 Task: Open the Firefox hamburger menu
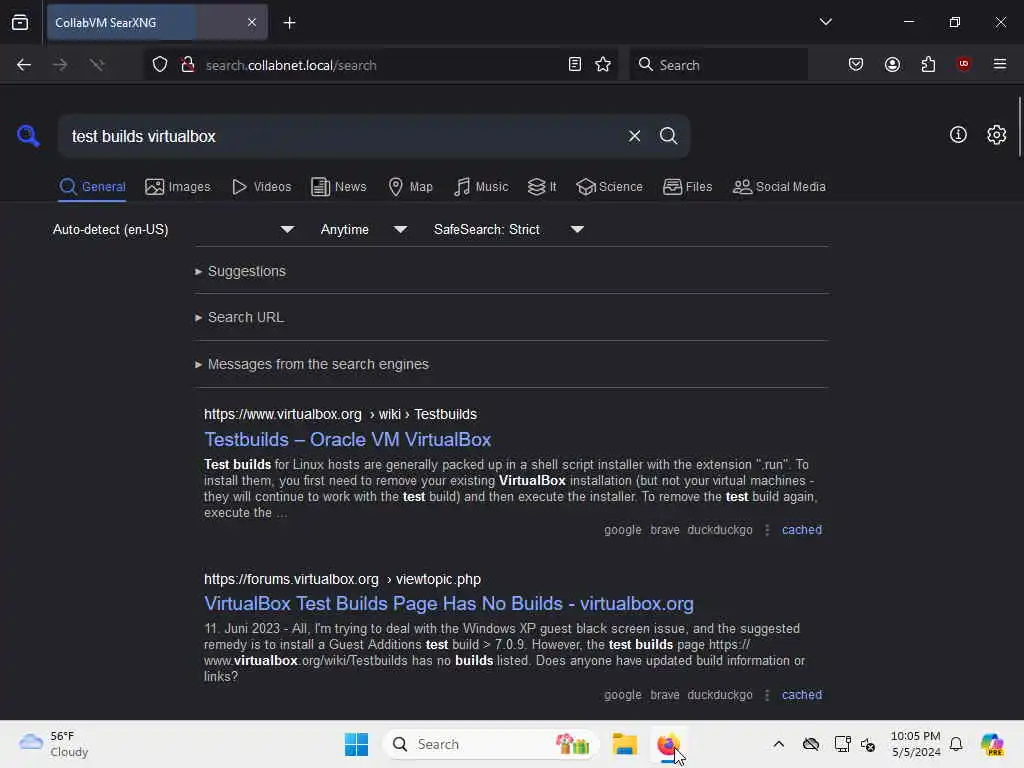(x=999, y=64)
